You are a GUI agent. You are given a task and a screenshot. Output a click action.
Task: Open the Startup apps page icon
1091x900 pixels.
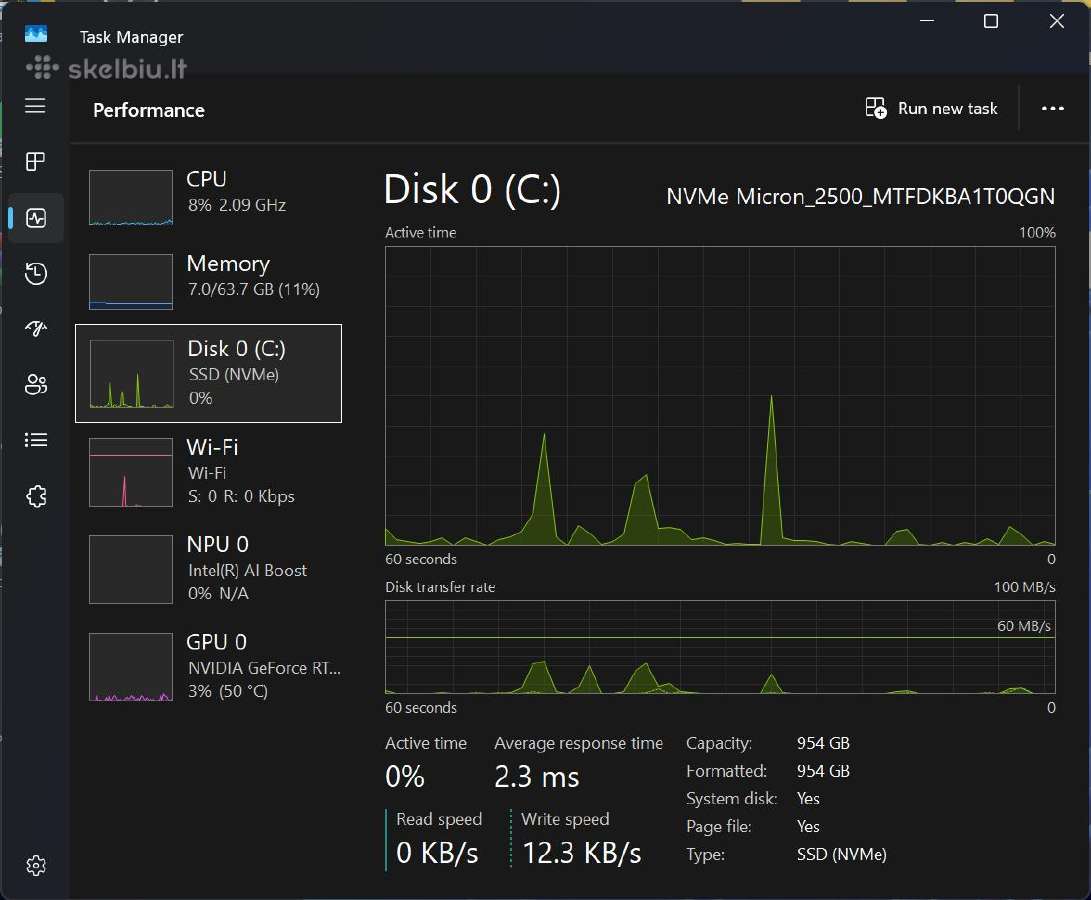pyautogui.click(x=35, y=329)
